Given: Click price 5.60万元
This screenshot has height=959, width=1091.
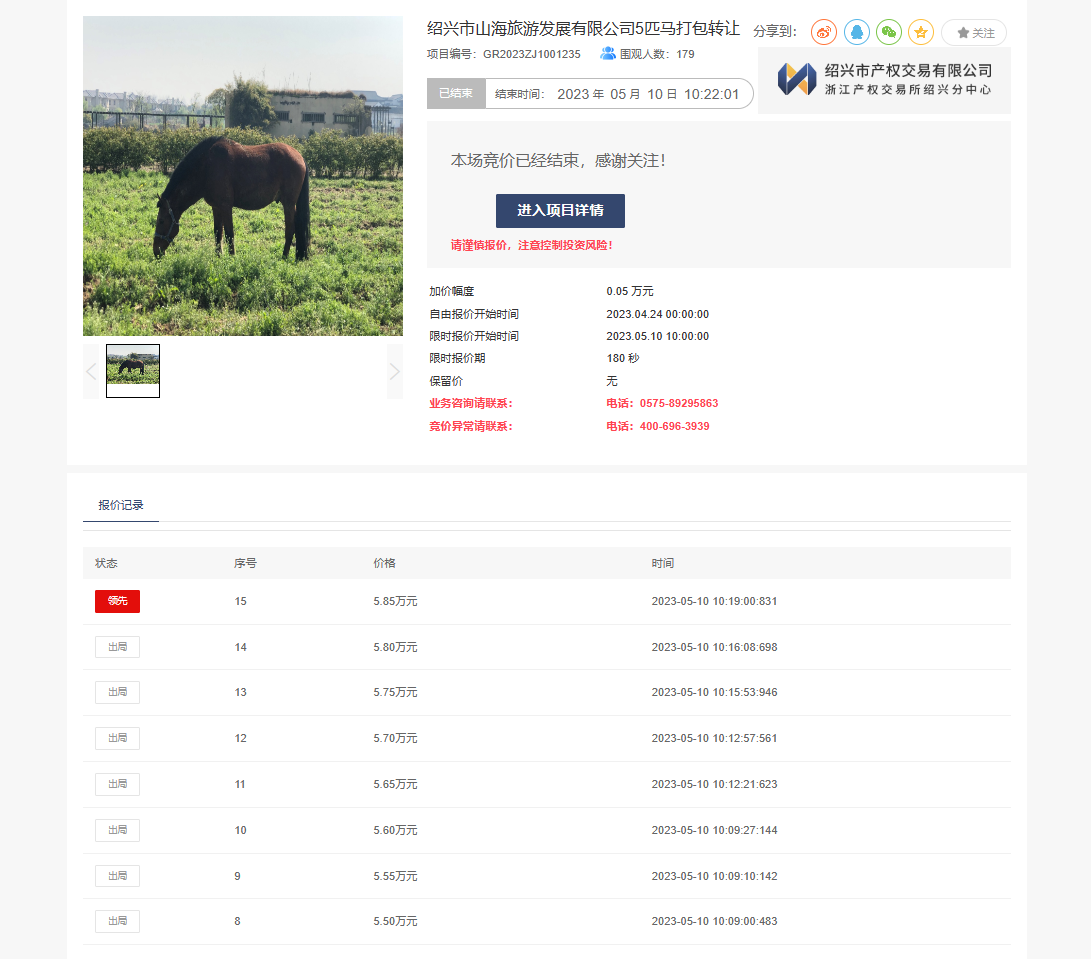Looking at the screenshot, I should [x=395, y=830].
